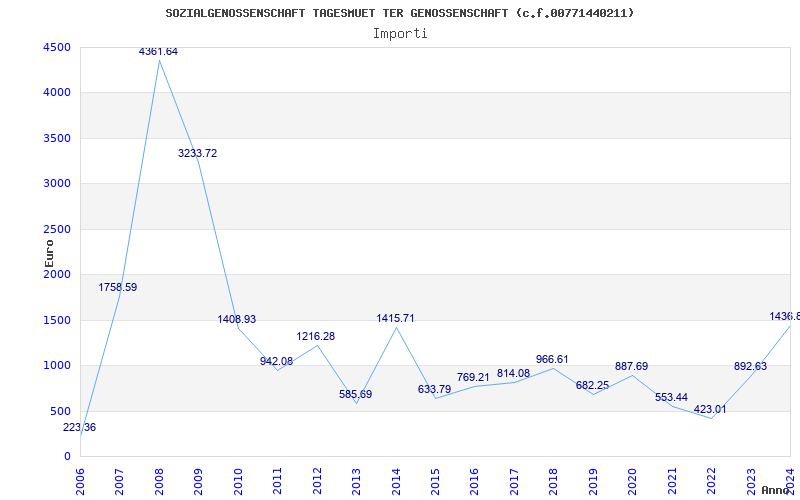Image resolution: width=800 pixels, height=500 pixels.
Task: Click data label 553.44
Action: [x=671, y=397]
